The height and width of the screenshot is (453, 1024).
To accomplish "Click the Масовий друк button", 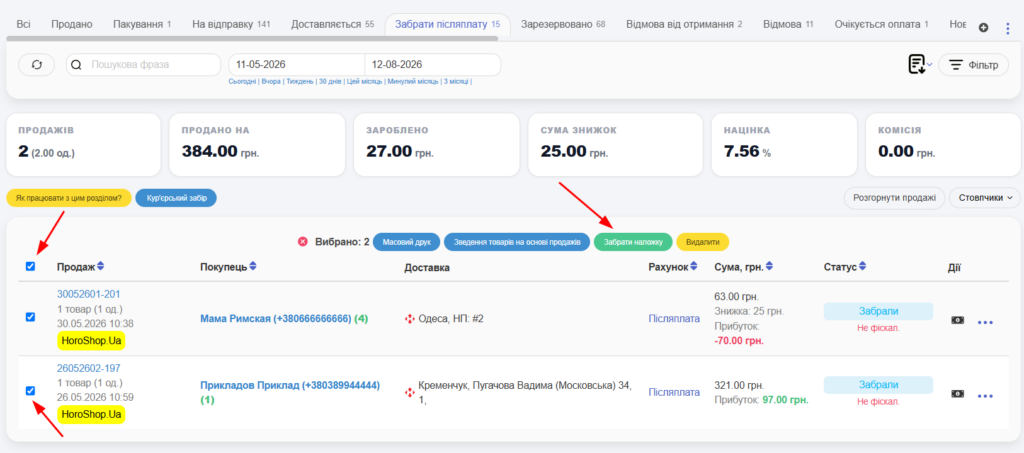I will (407, 242).
